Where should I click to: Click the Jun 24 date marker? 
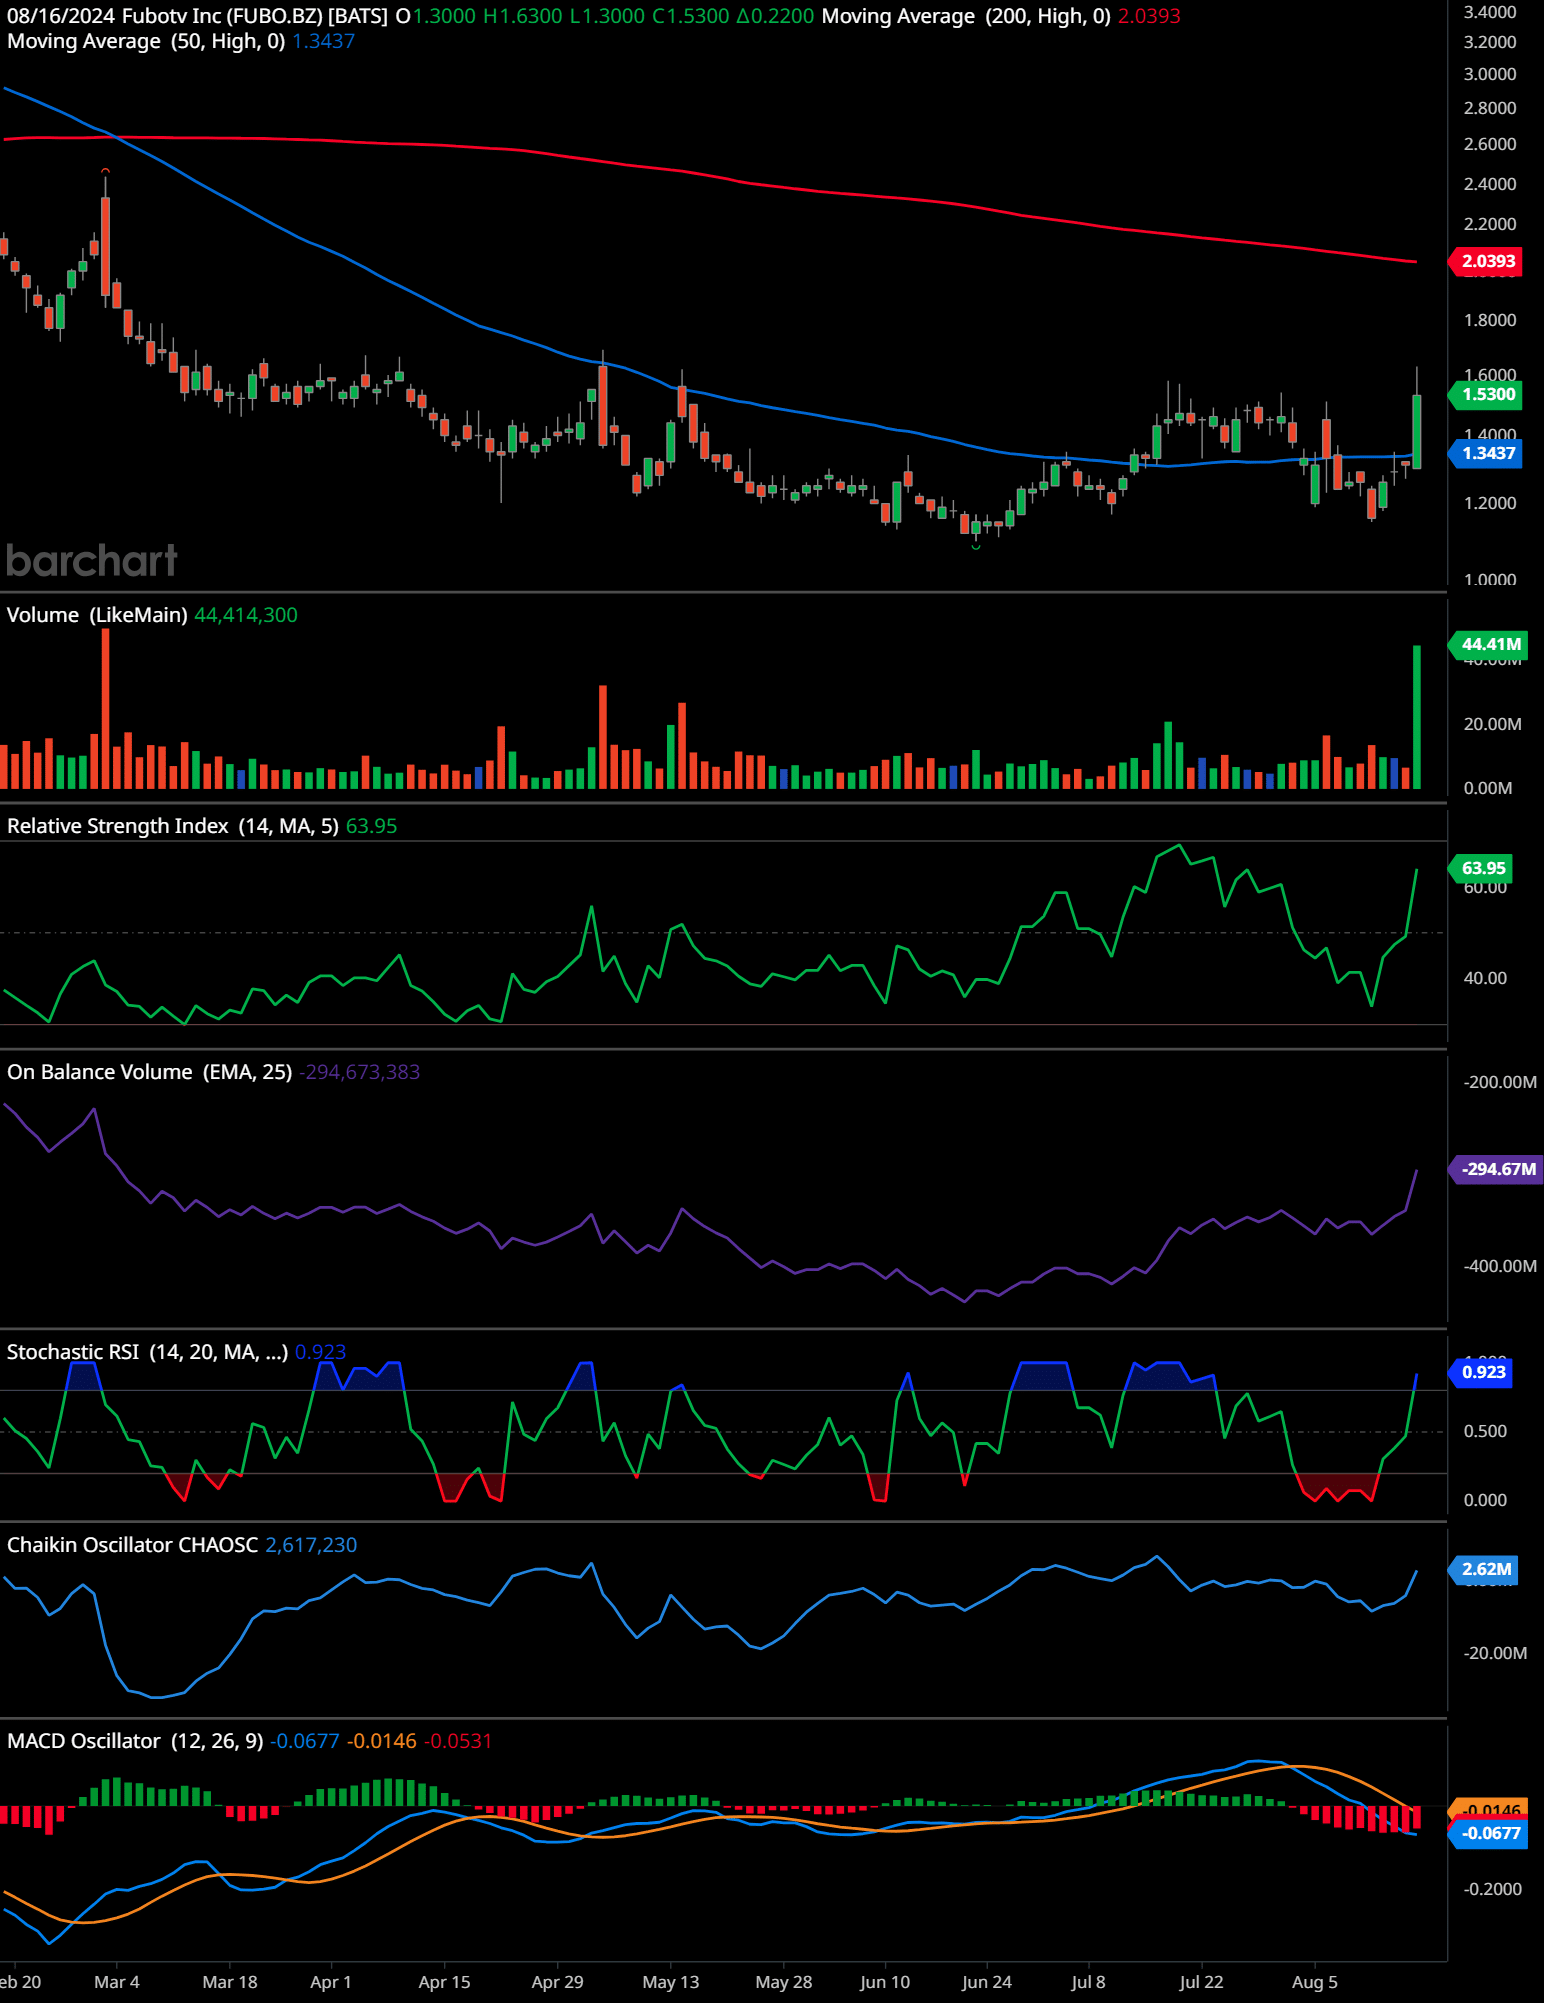[x=987, y=1982]
